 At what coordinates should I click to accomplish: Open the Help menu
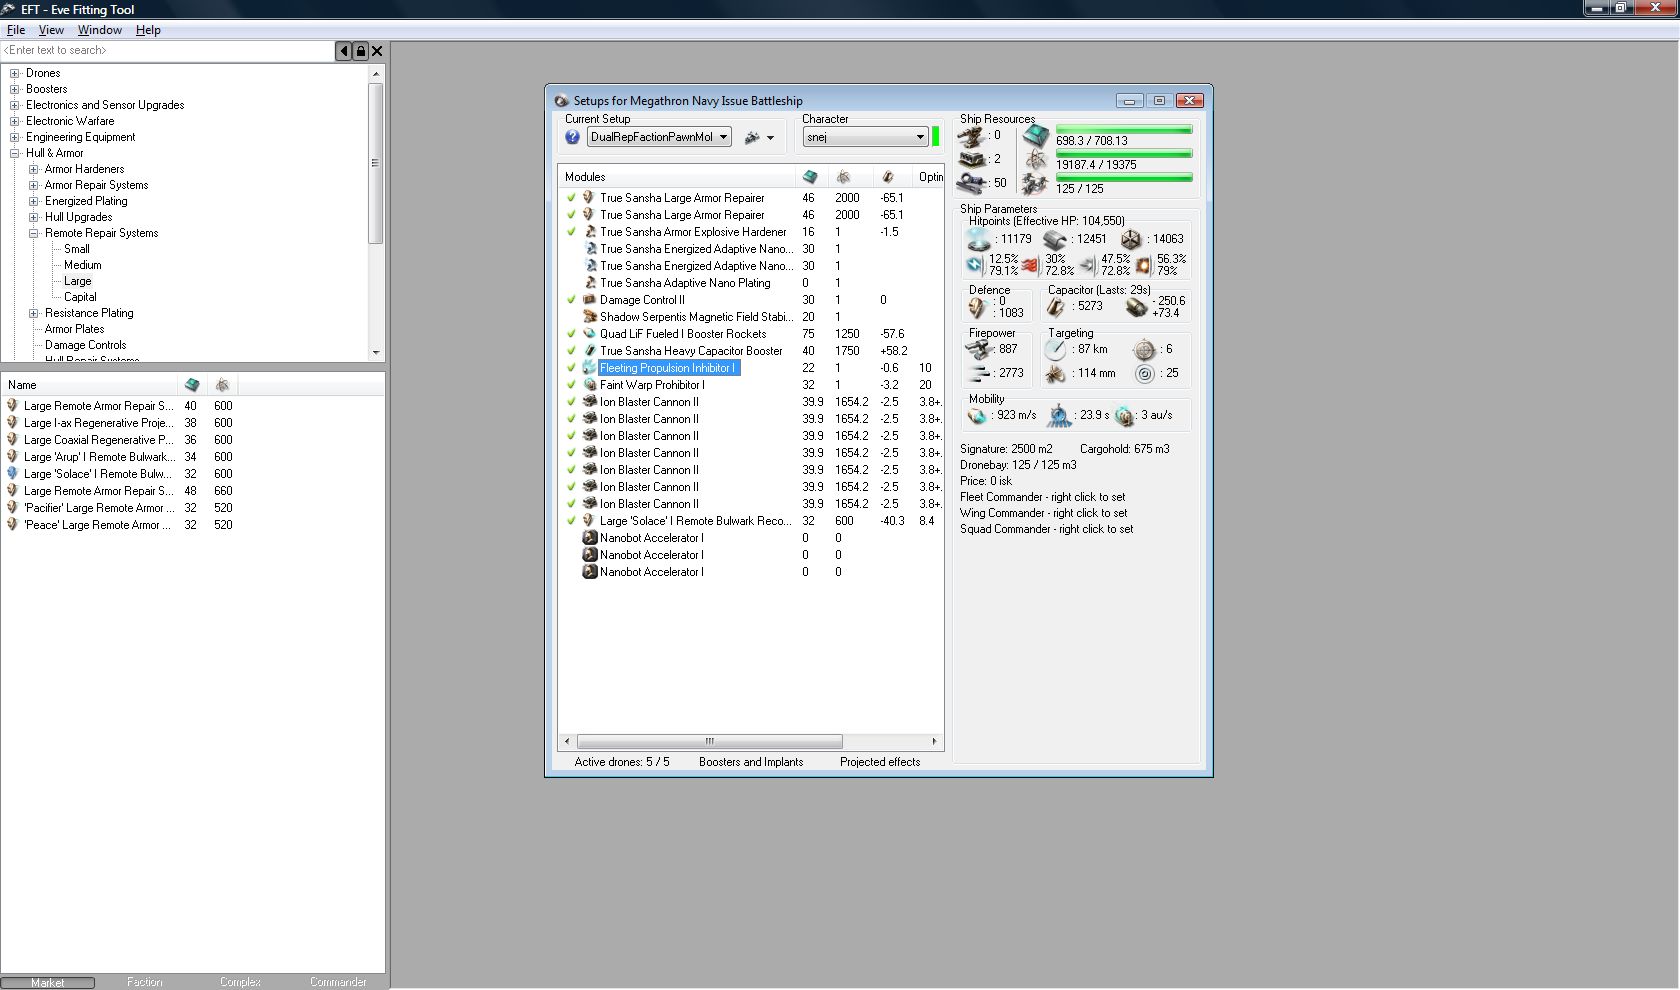click(148, 30)
